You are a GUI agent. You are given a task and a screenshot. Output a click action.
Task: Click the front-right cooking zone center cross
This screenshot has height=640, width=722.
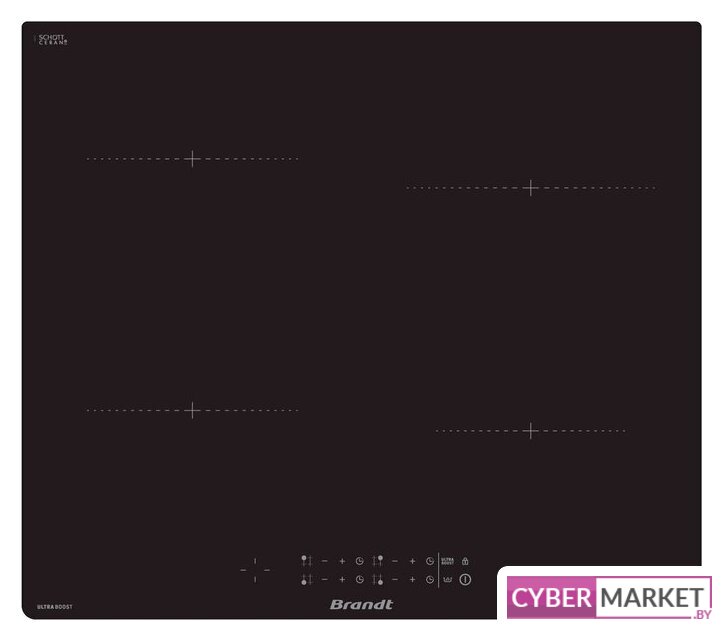530,431
